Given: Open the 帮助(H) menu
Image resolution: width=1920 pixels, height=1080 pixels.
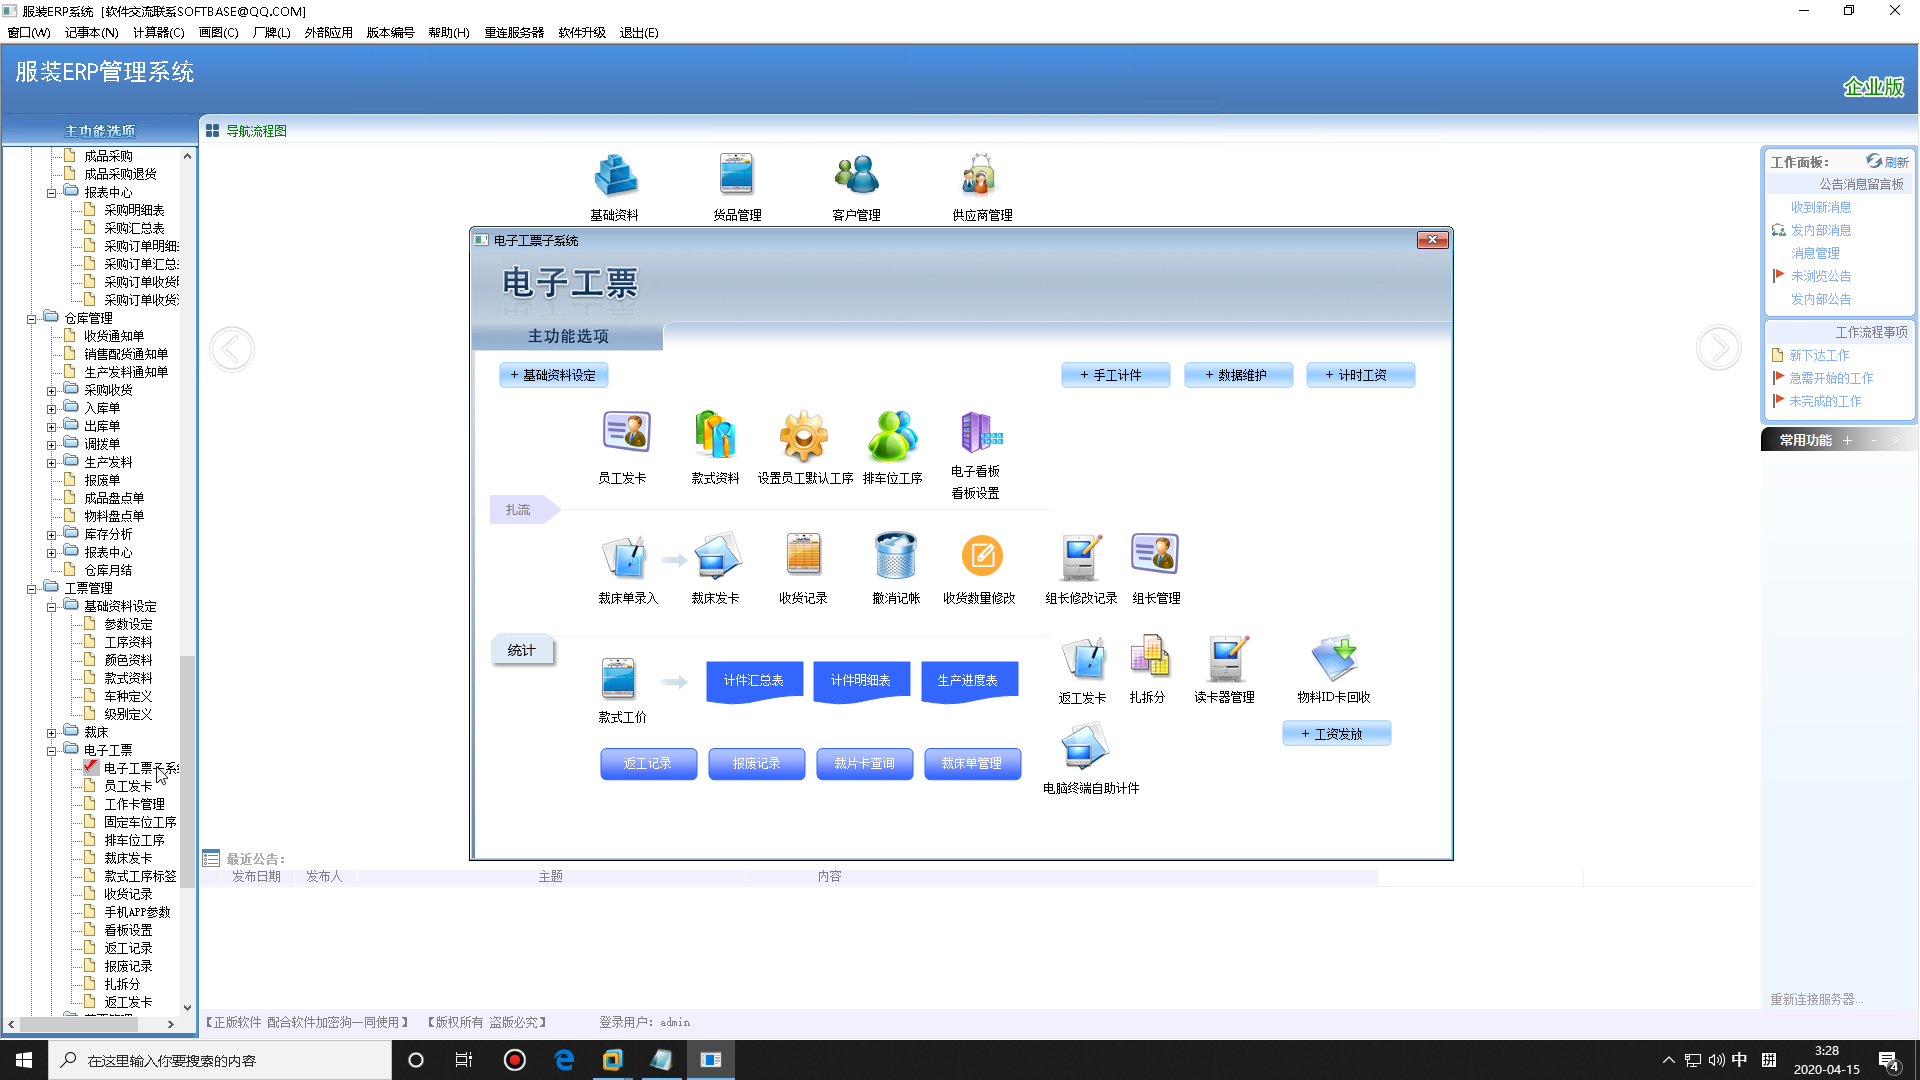Looking at the screenshot, I should tap(448, 32).
